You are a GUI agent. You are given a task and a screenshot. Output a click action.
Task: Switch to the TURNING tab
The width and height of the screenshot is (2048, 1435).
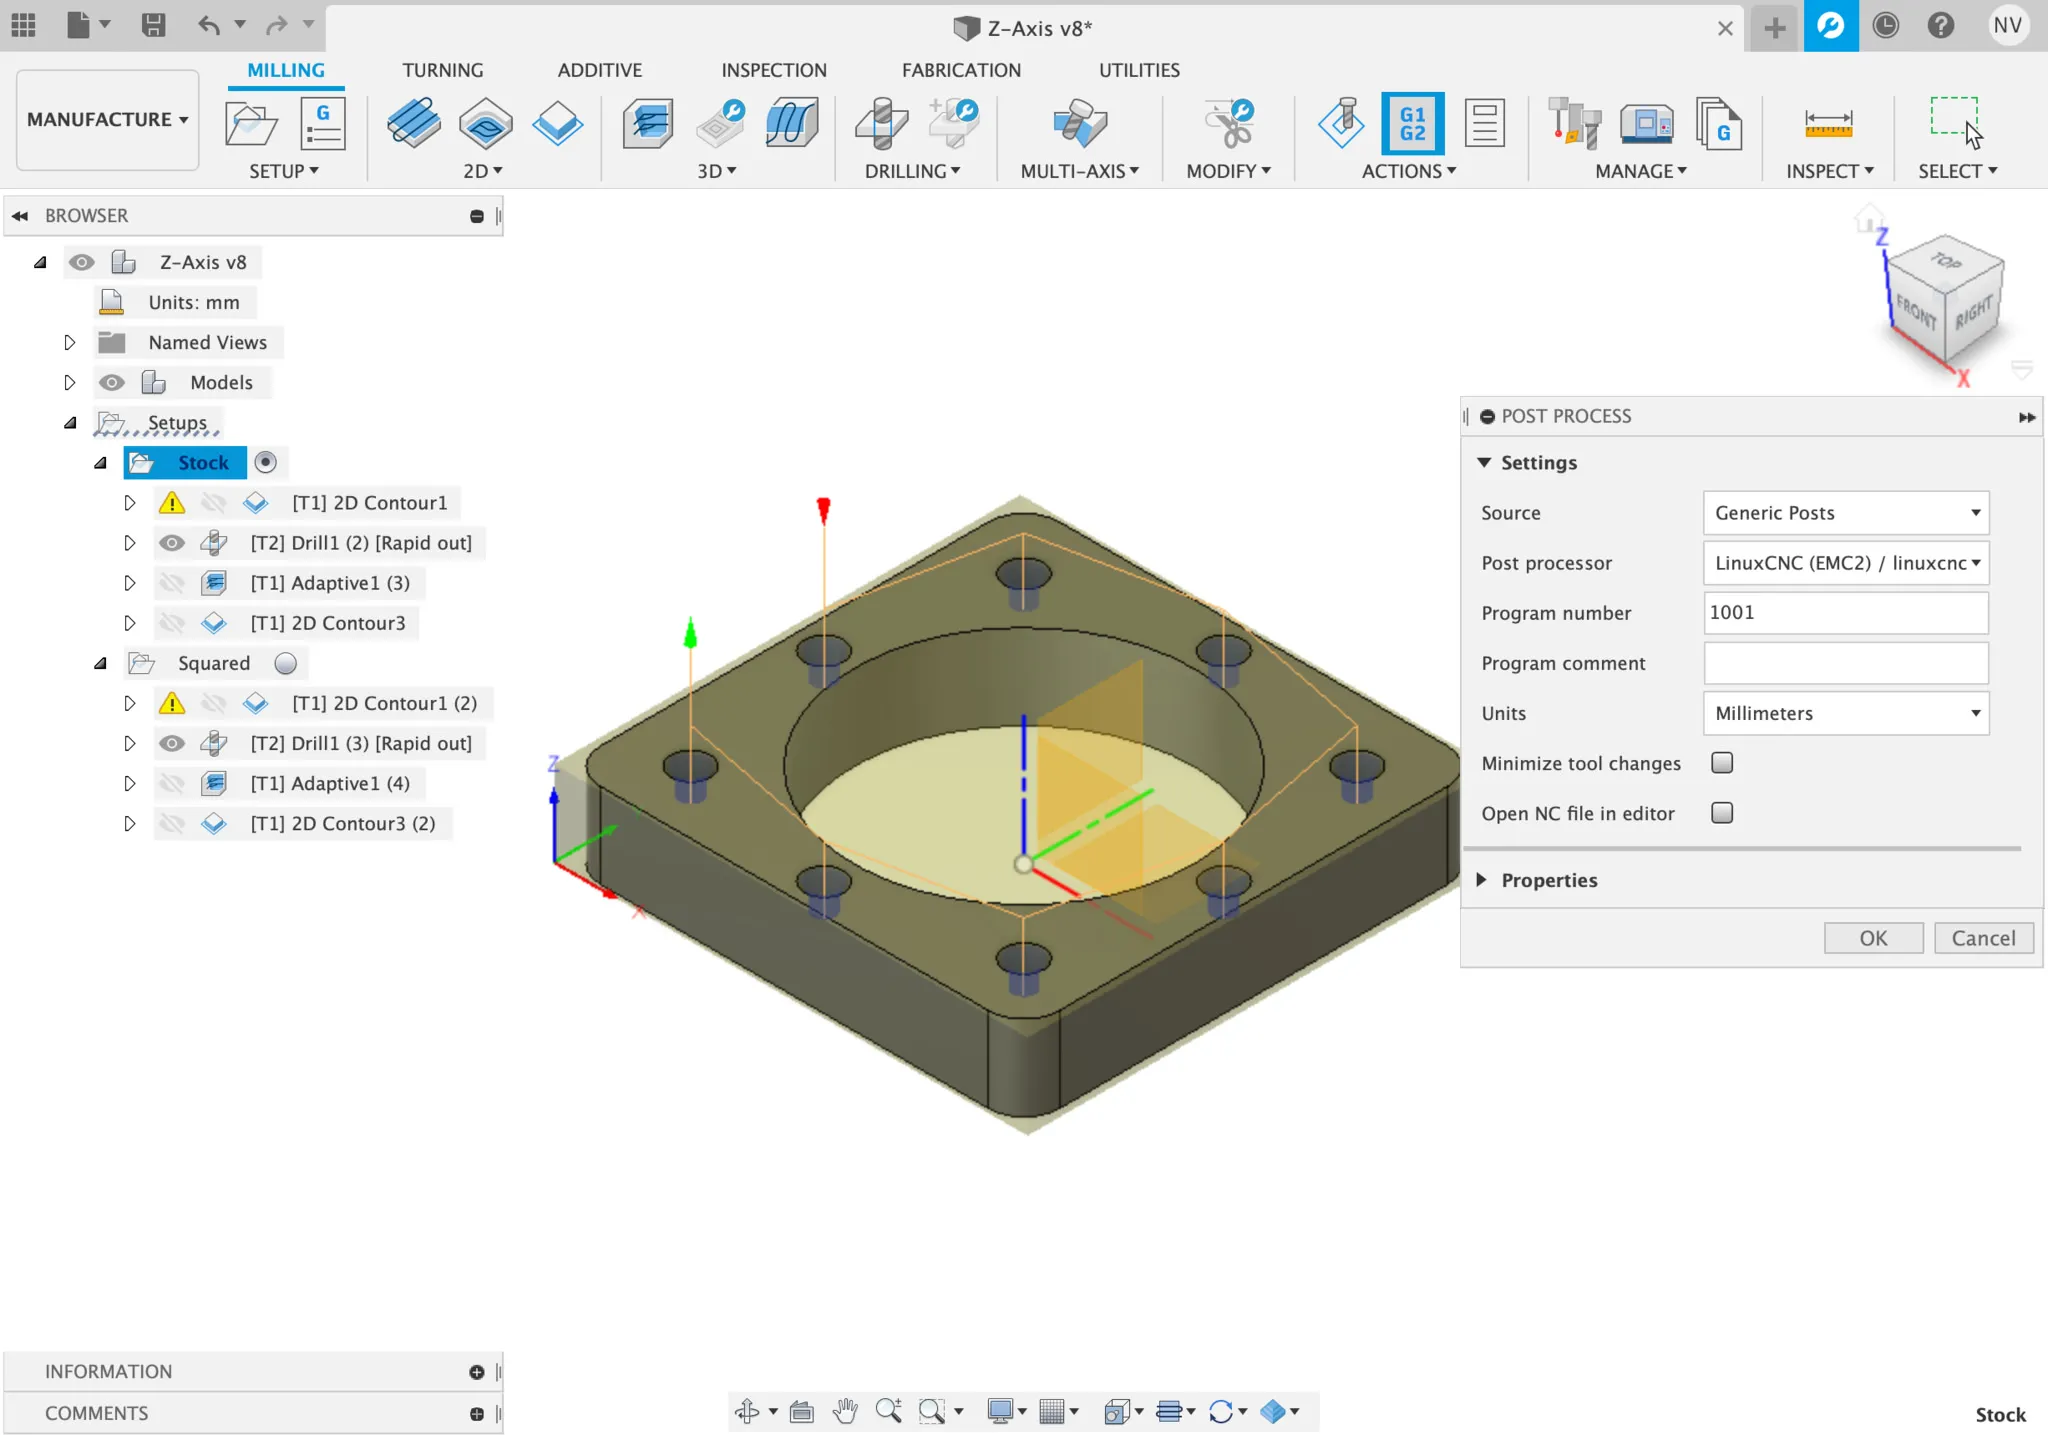pos(442,70)
